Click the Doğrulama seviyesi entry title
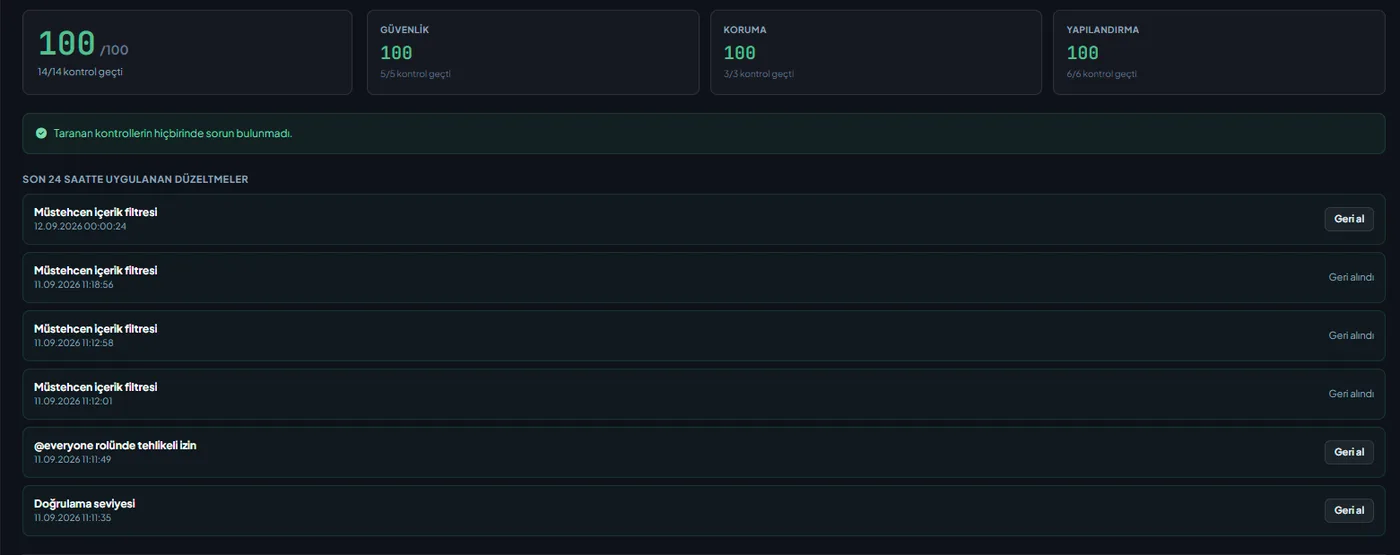Image resolution: width=1400 pixels, height=555 pixels. [x=84, y=503]
